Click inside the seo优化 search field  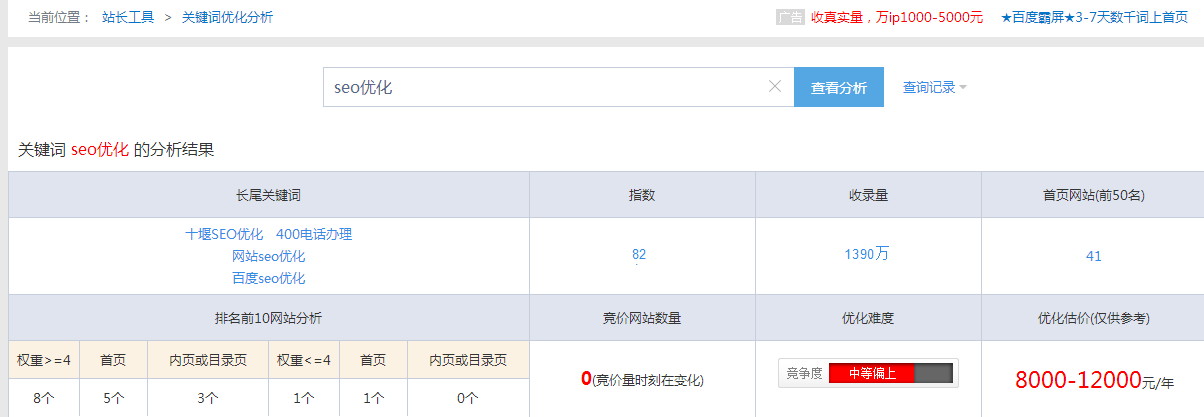pos(540,87)
